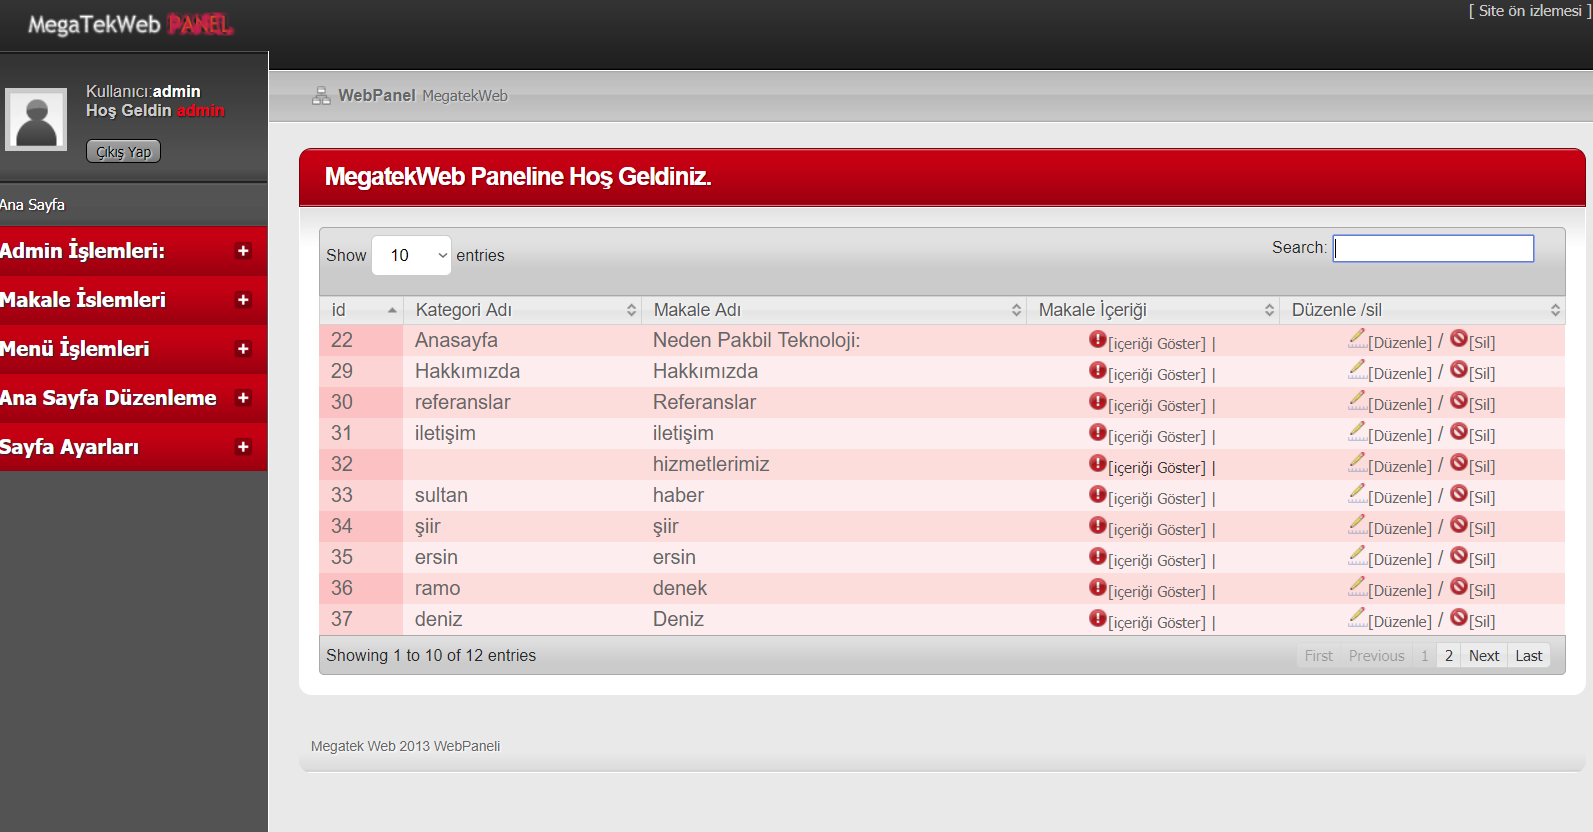Expand the Sayfa Ayarları sidebar section

click(x=243, y=447)
